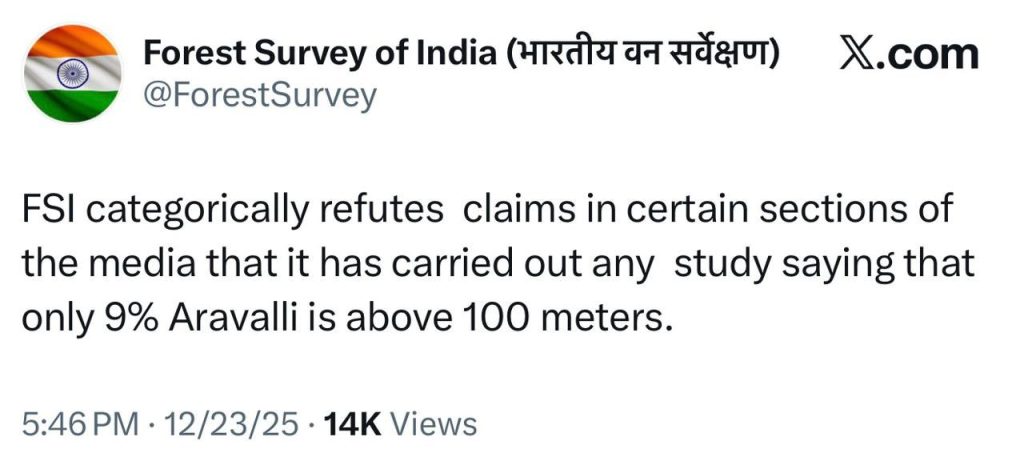Image resolution: width=1024 pixels, height=453 pixels.
Task: Click the X logo icon
Action: point(863,54)
